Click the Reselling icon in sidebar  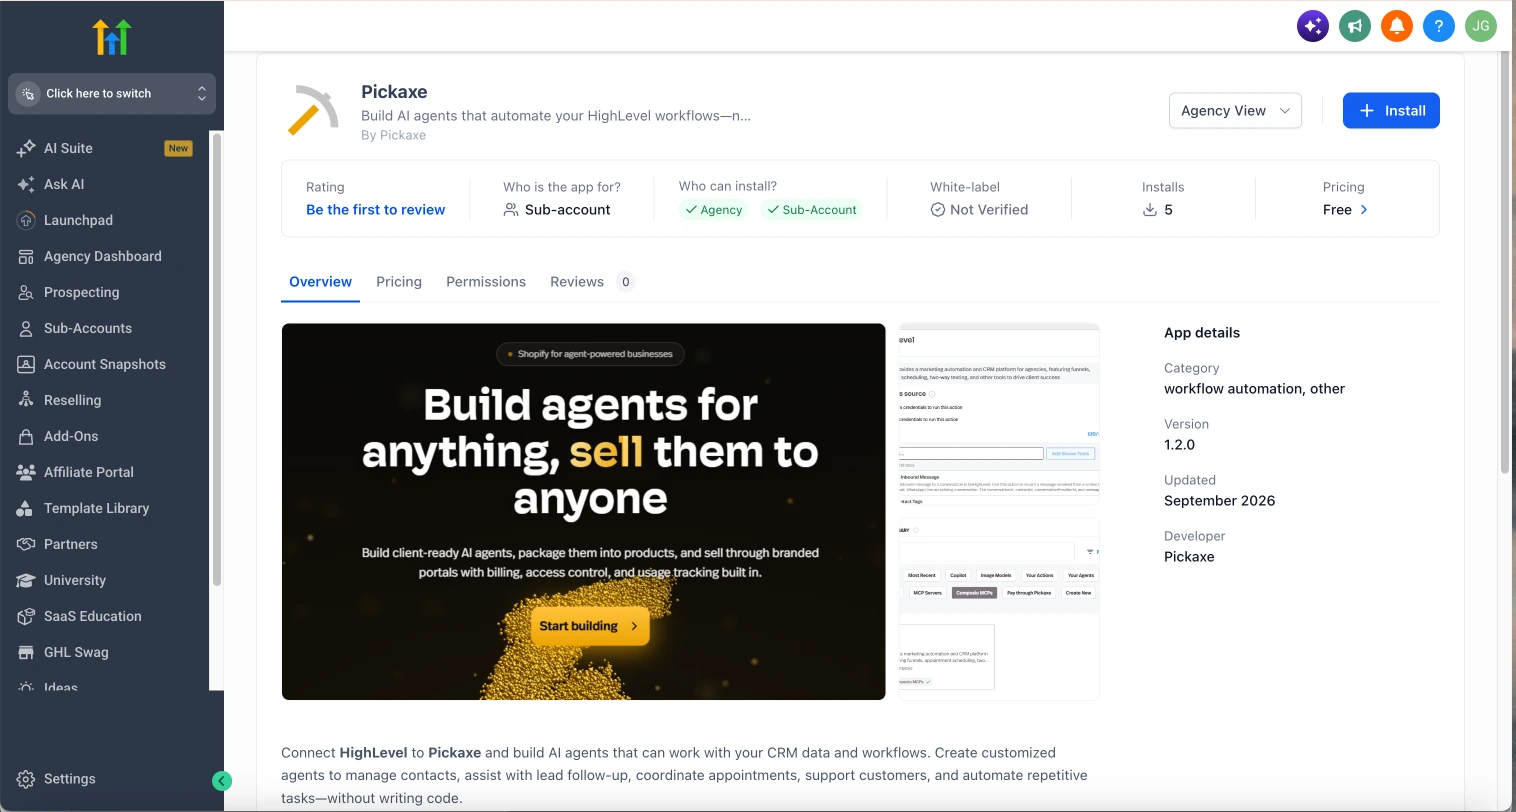[26, 400]
